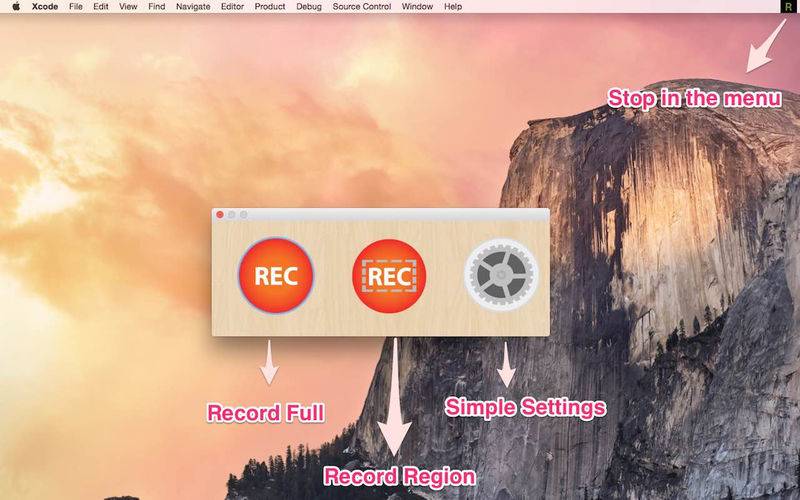Open the Help menu
Screen dimensions: 800x500
tap(453, 7)
